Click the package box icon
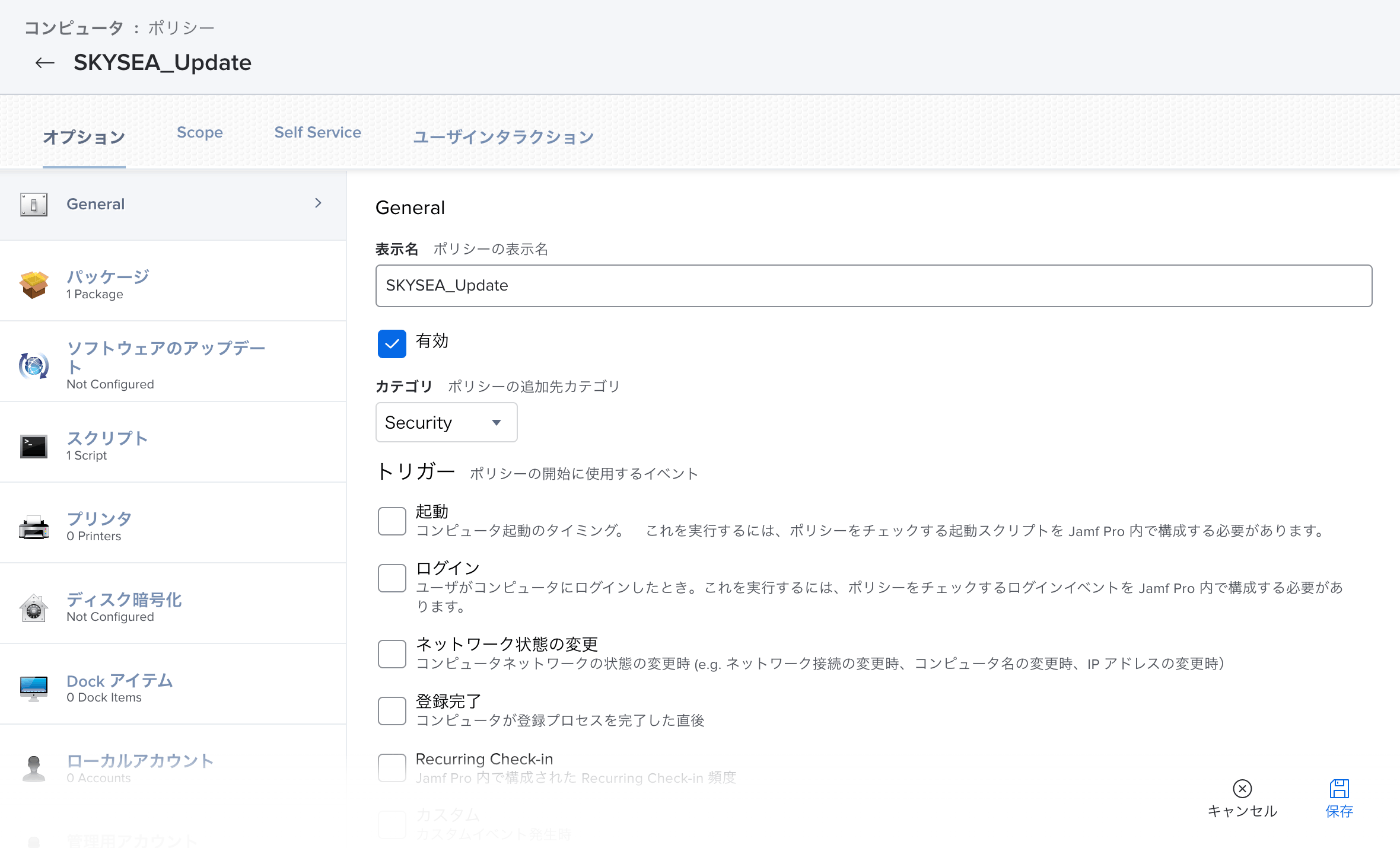The image size is (1400, 848). [34, 285]
